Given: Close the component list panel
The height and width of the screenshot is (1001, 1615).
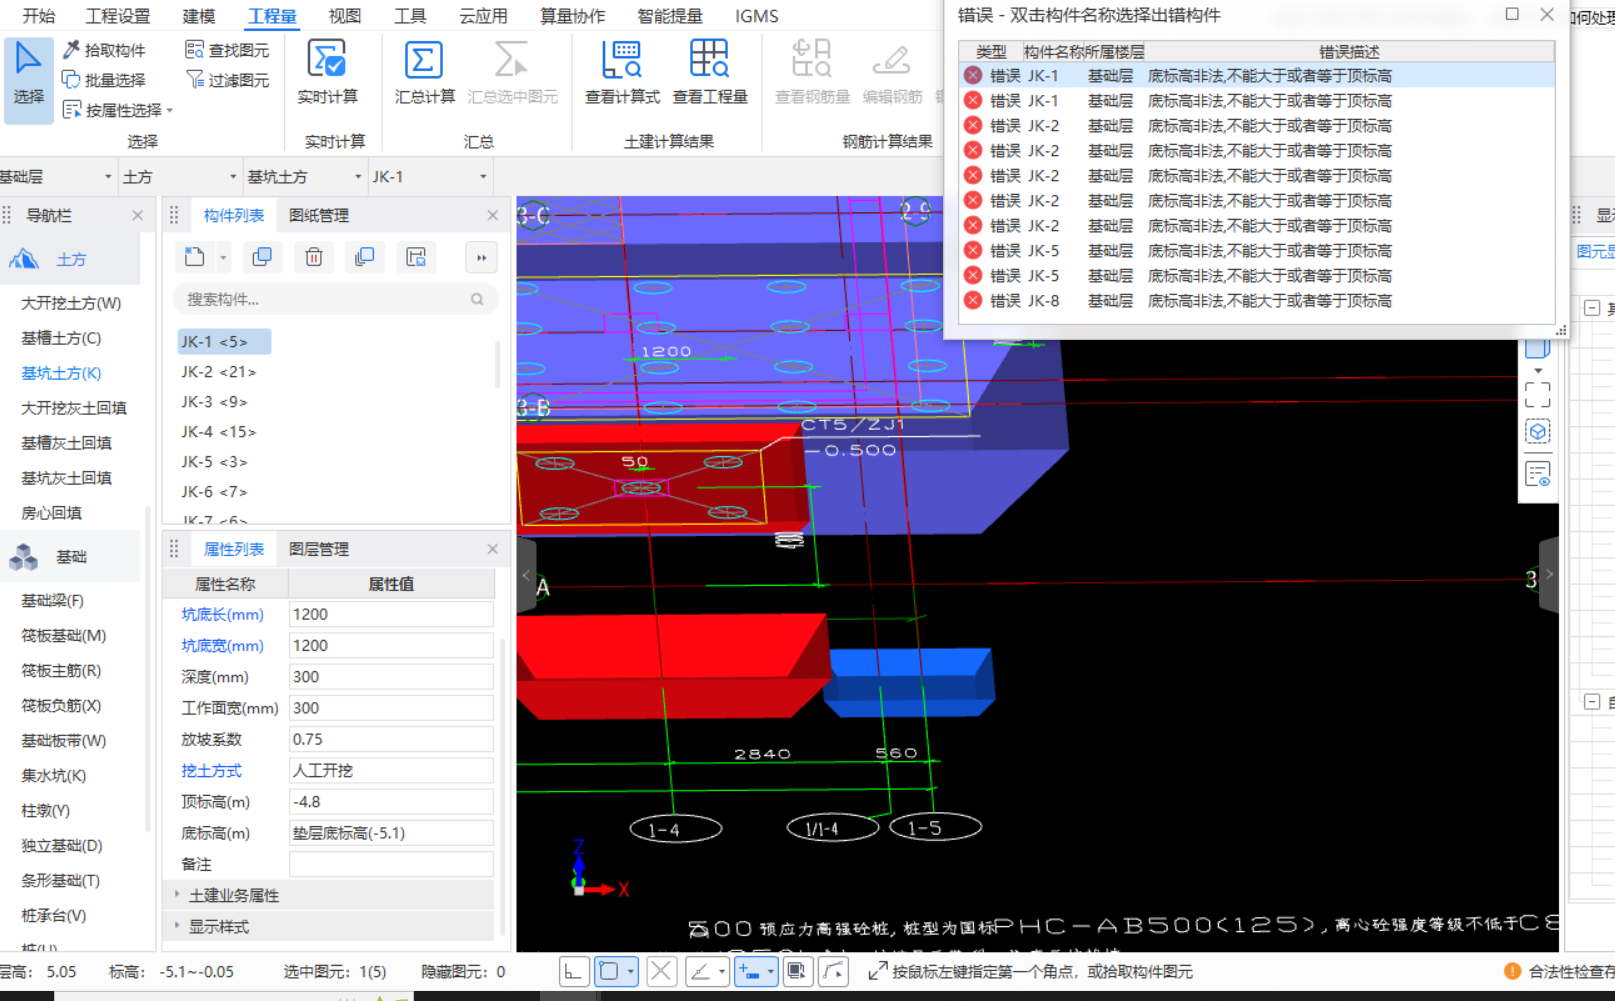Looking at the screenshot, I should [492, 215].
